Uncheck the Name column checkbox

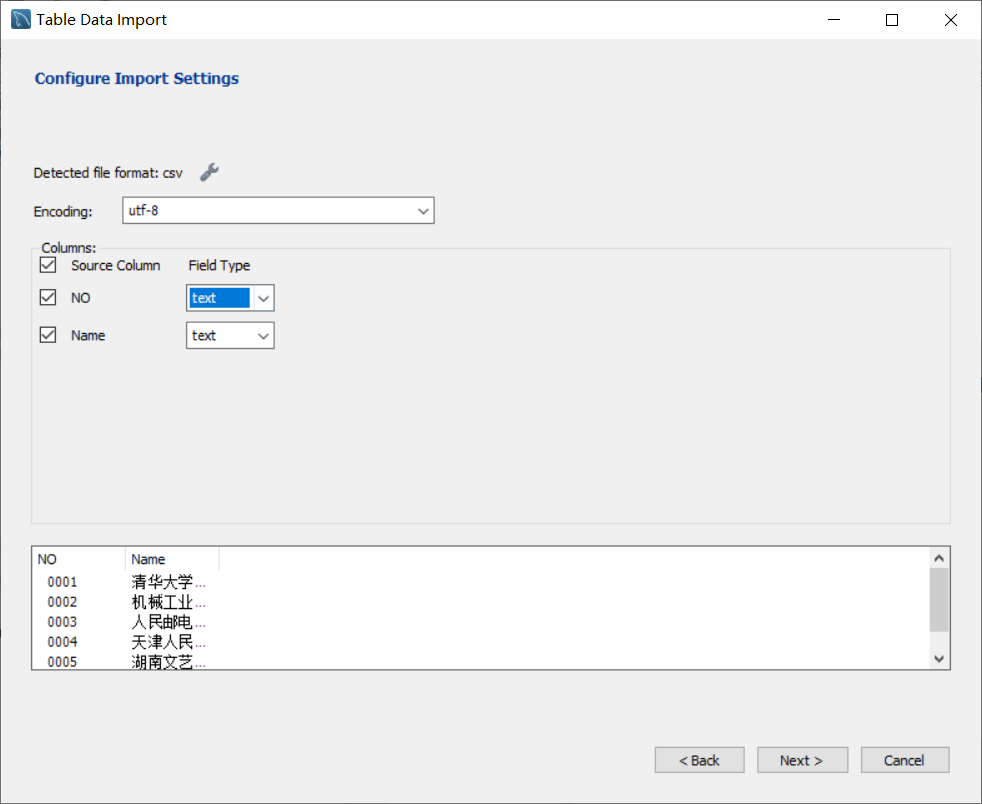47,334
